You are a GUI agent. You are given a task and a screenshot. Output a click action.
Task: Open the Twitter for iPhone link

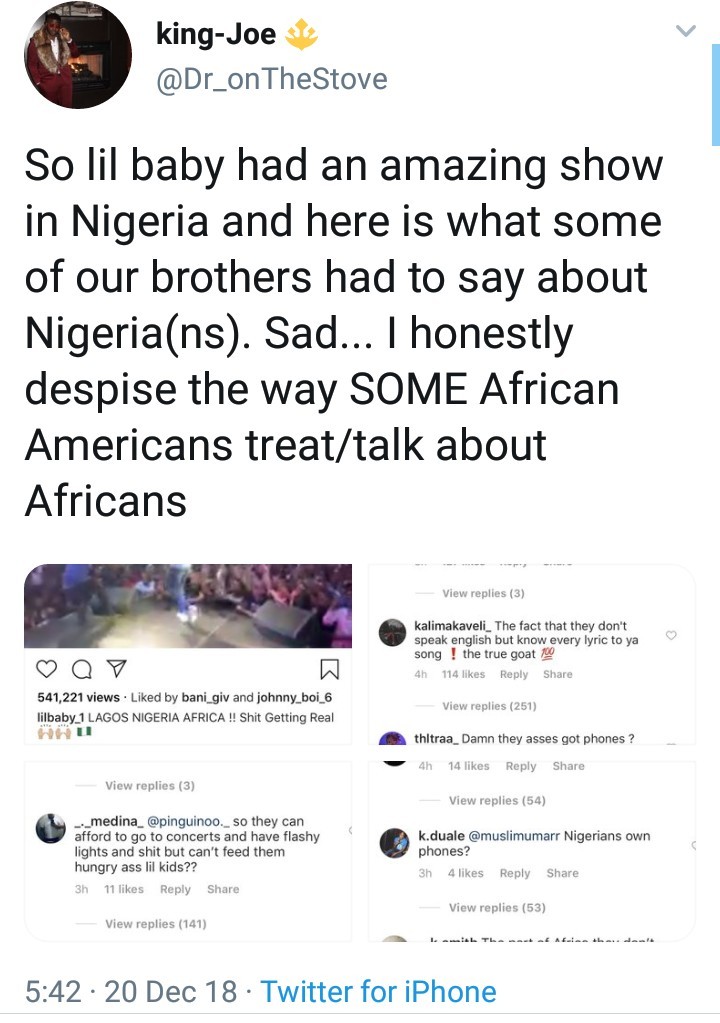click(x=378, y=991)
